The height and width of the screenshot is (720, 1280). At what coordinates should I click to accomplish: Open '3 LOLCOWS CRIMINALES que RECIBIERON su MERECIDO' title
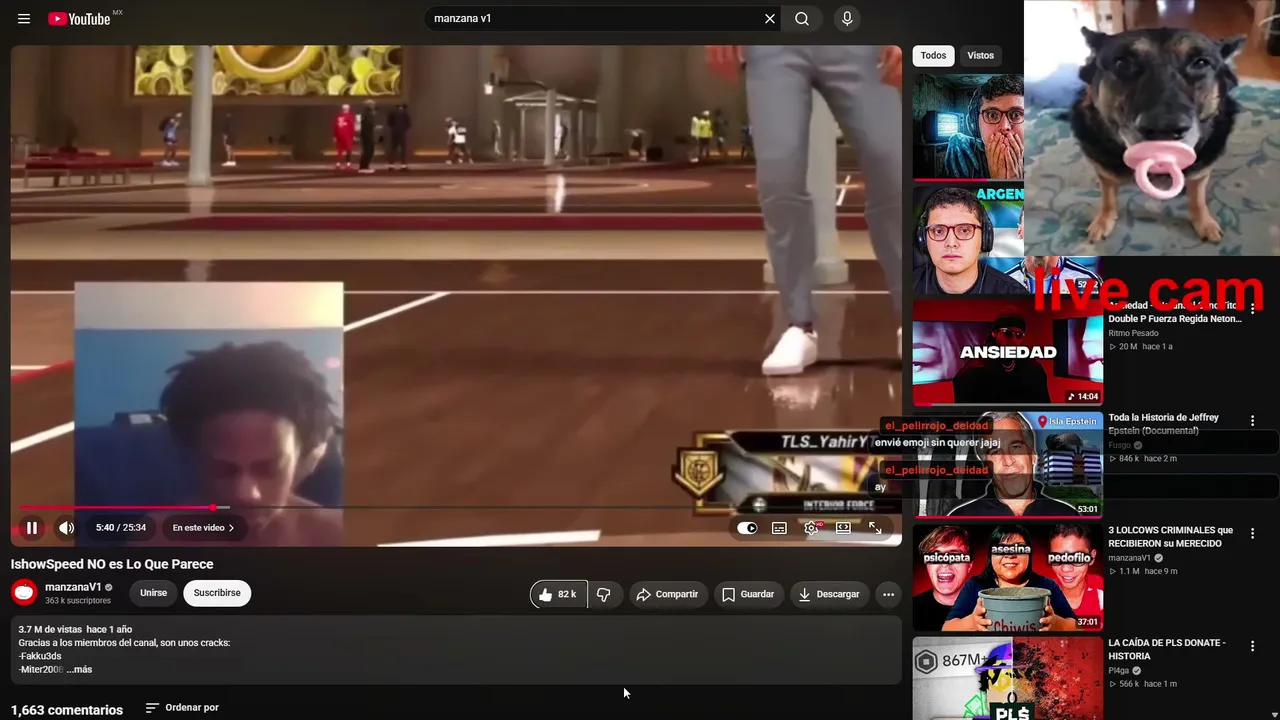pyautogui.click(x=1170, y=537)
